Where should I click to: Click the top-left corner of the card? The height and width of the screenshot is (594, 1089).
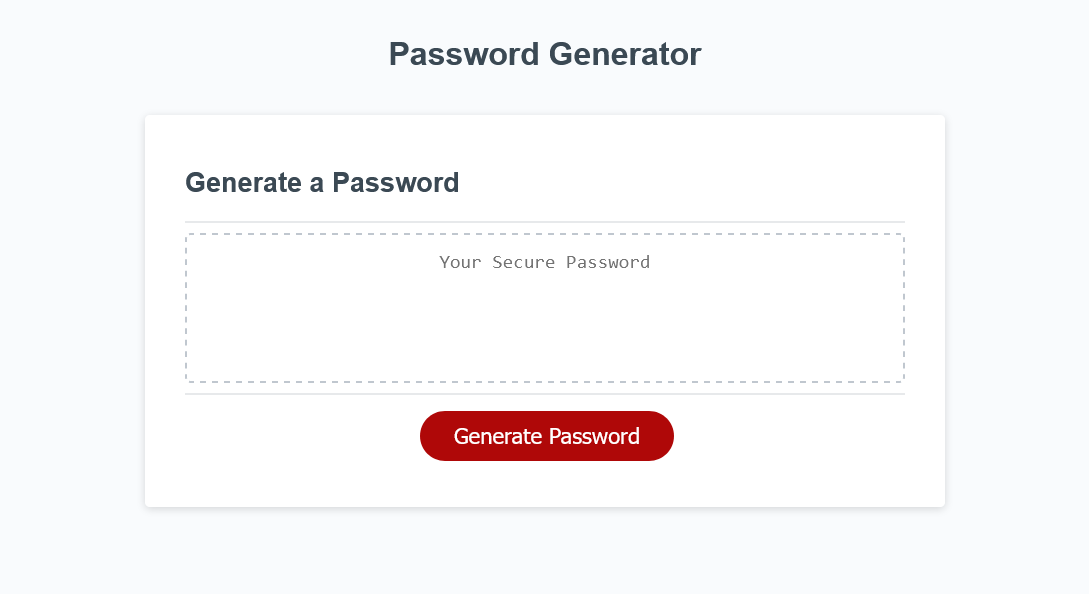tap(150, 120)
